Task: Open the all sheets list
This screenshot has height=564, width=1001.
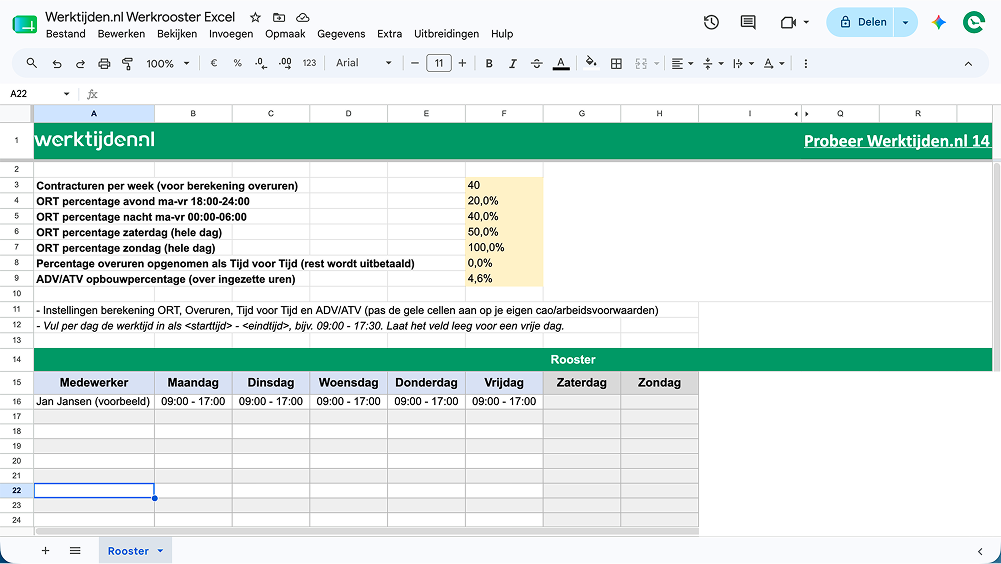Action: [75, 551]
